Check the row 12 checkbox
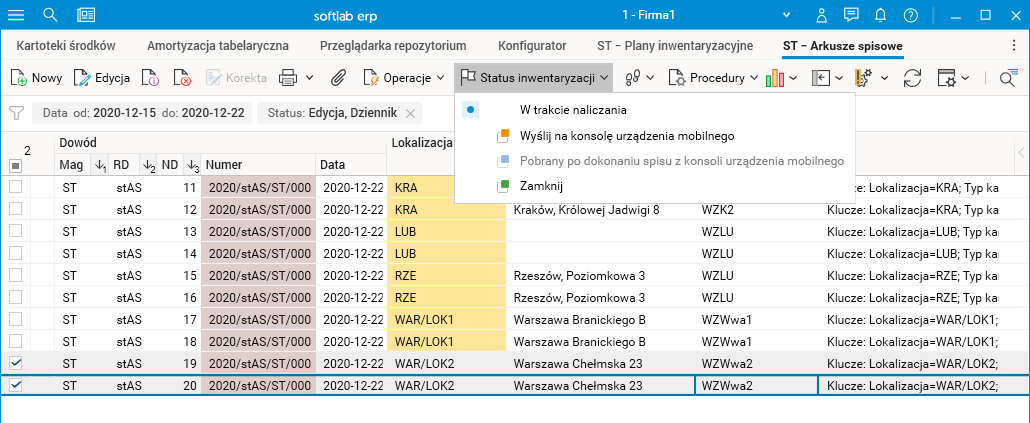The height and width of the screenshot is (423, 1030). click(15, 210)
